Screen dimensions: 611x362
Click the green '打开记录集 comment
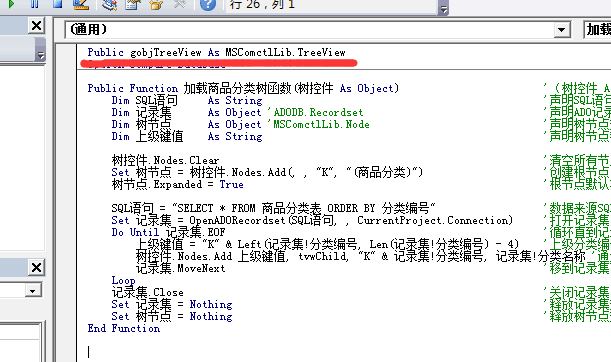[x=577, y=221]
